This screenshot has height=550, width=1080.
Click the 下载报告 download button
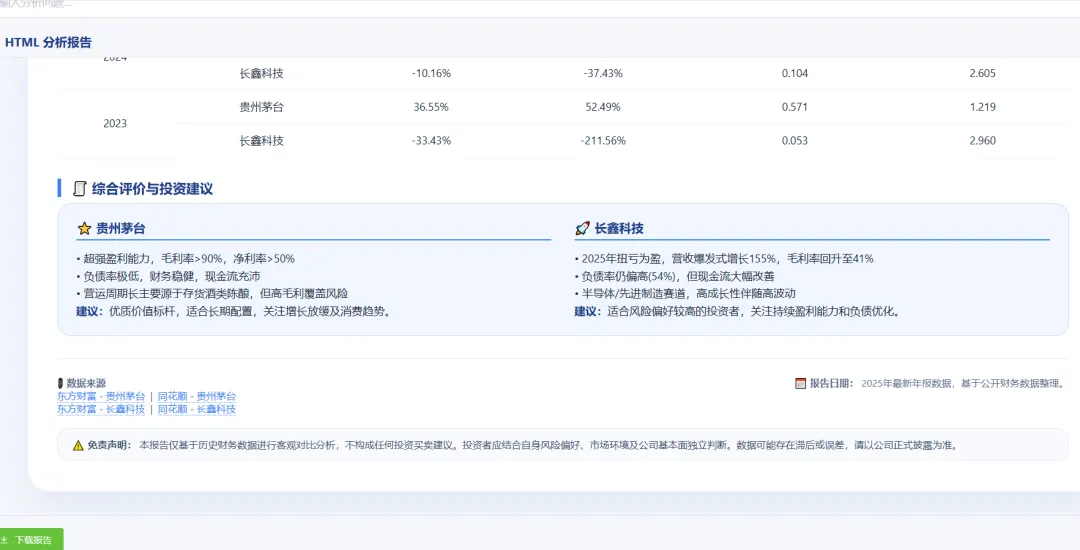click(31, 540)
